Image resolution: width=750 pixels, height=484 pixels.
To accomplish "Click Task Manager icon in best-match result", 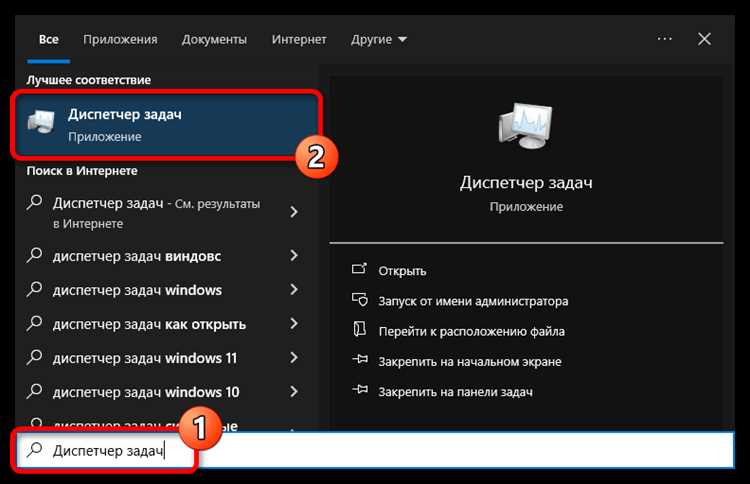I will tap(41, 122).
